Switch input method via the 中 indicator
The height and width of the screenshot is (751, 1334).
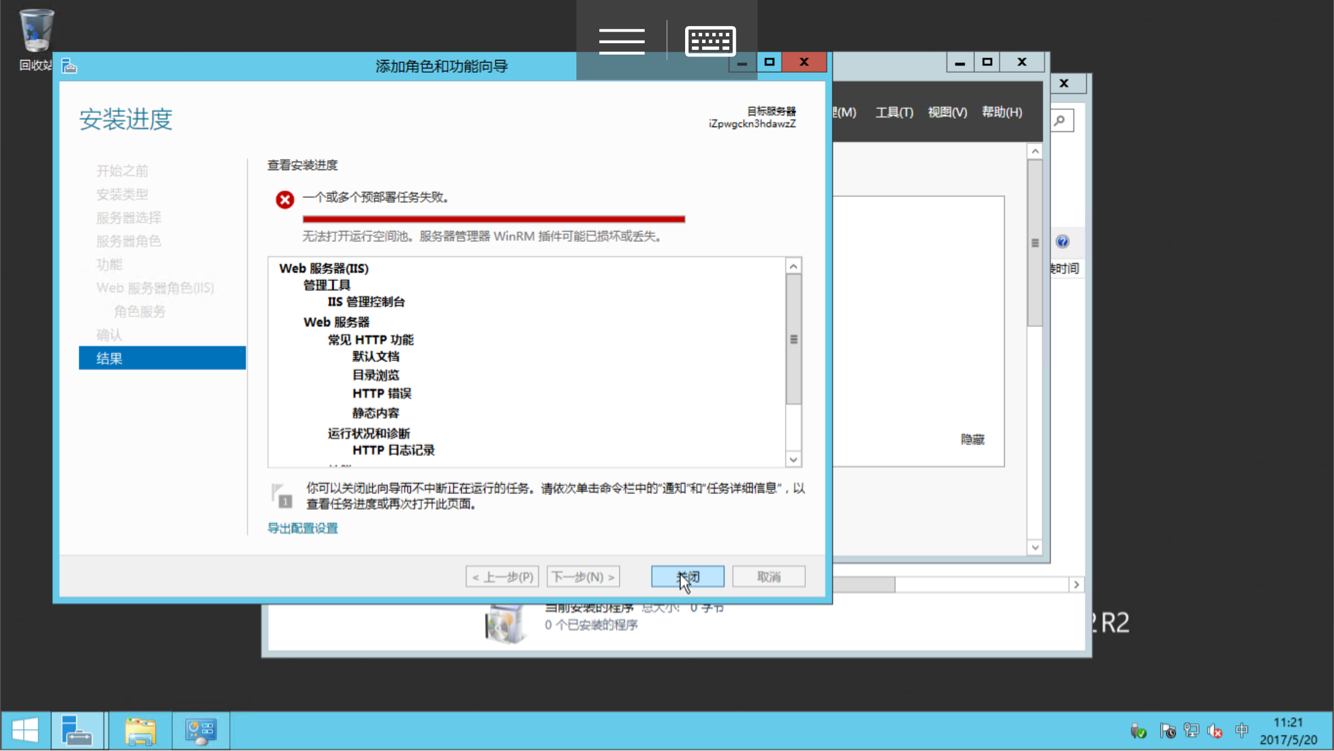[1241, 731]
